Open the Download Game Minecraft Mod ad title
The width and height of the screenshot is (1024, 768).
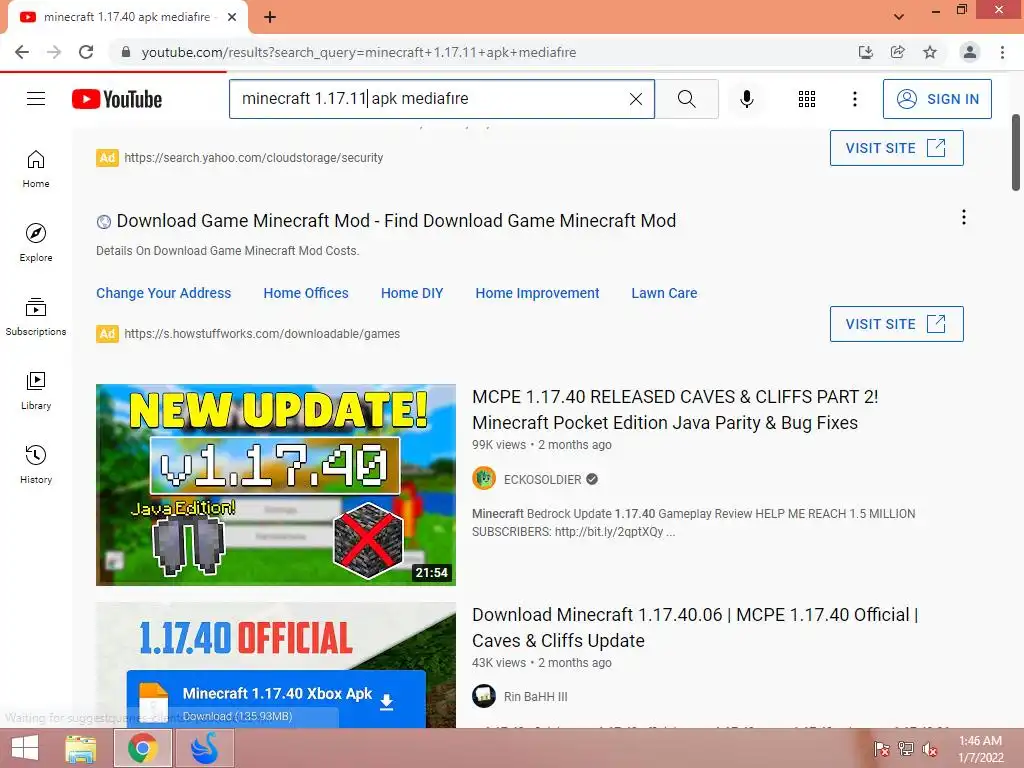pos(396,221)
